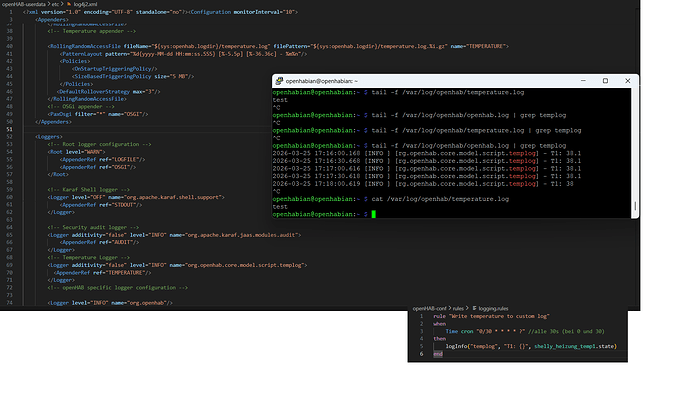Click the logInfo("templog") line in logging.rules

tap(531, 346)
